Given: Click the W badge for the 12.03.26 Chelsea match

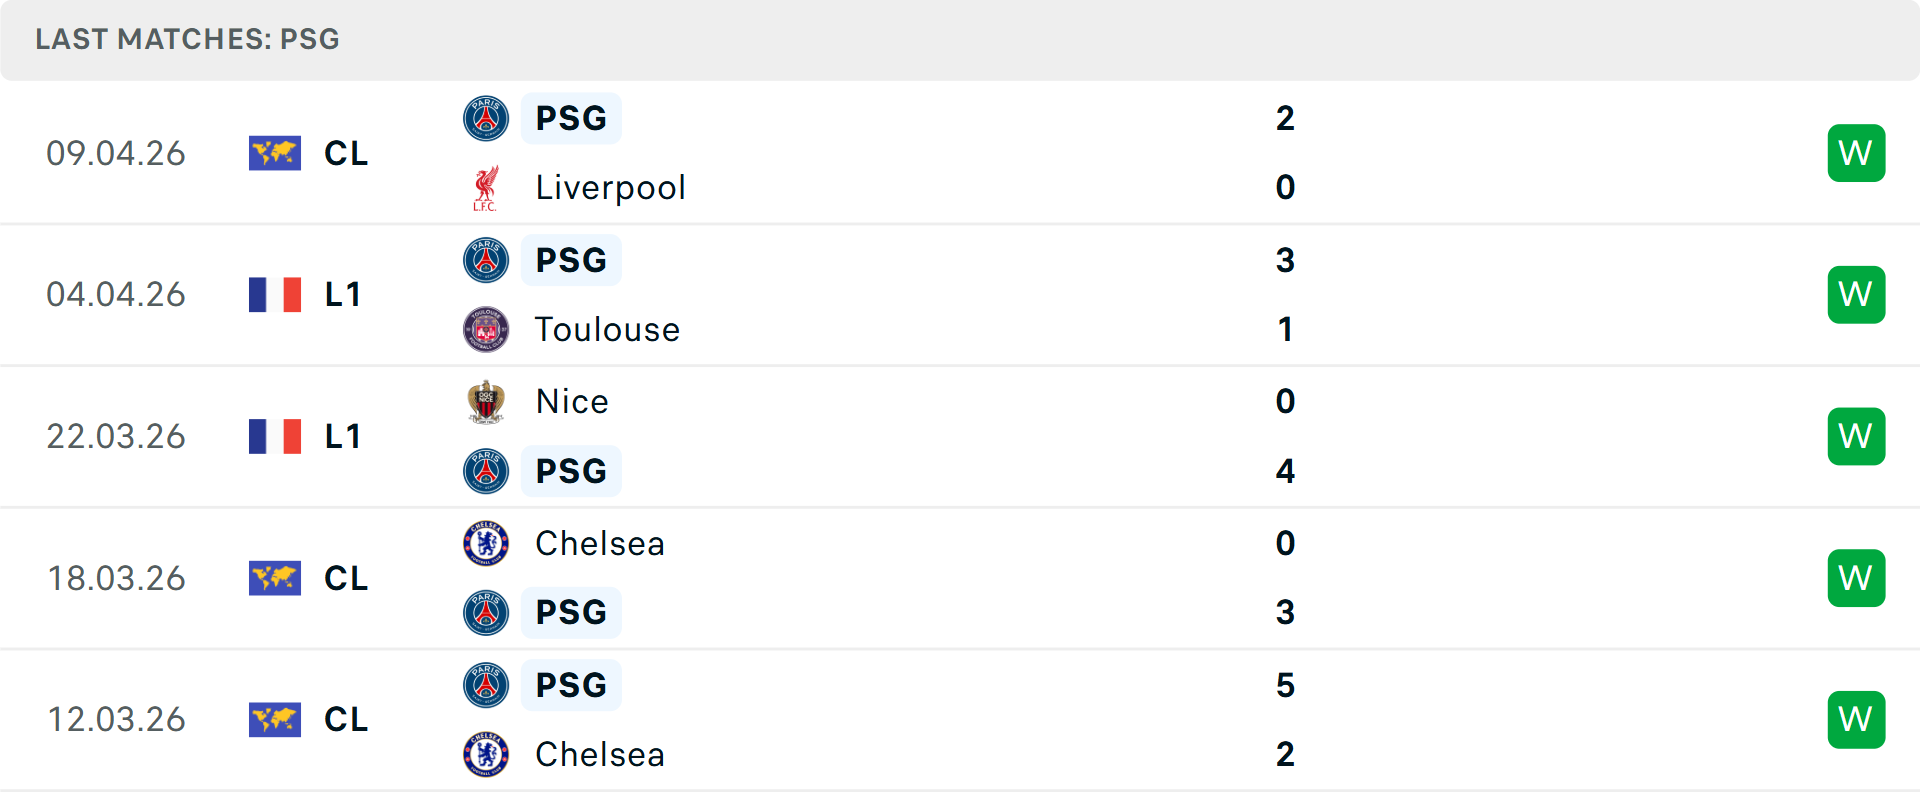Looking at the screenshot, I should coord(1856,719).
